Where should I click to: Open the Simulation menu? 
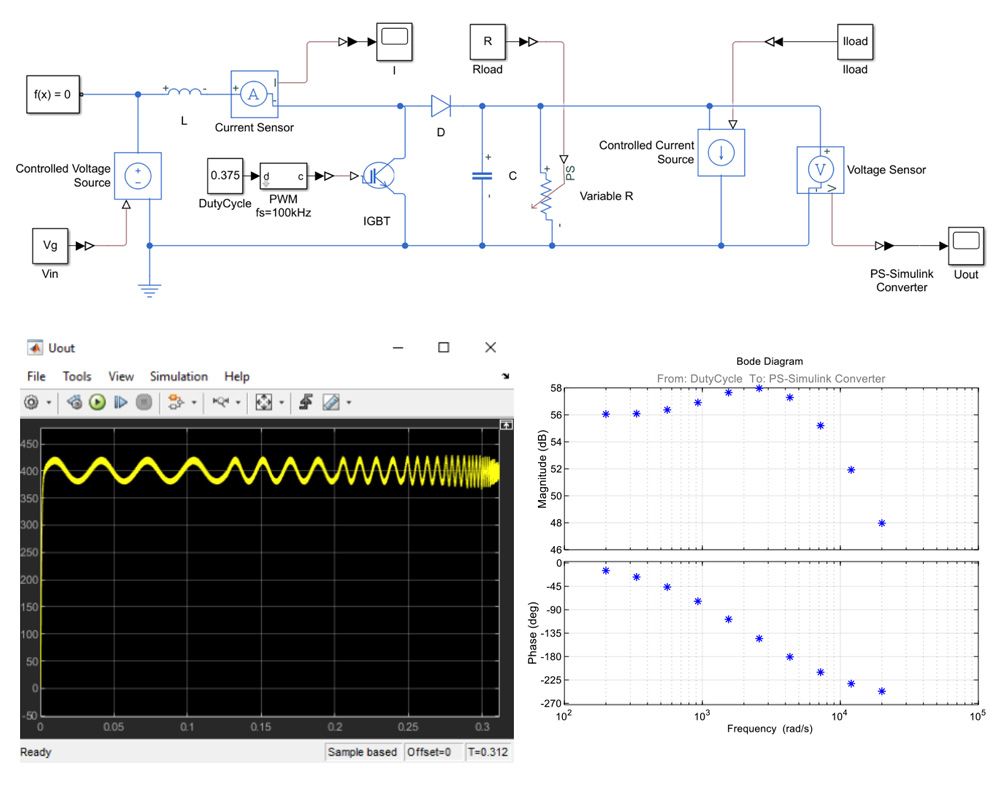pos(179,377)
